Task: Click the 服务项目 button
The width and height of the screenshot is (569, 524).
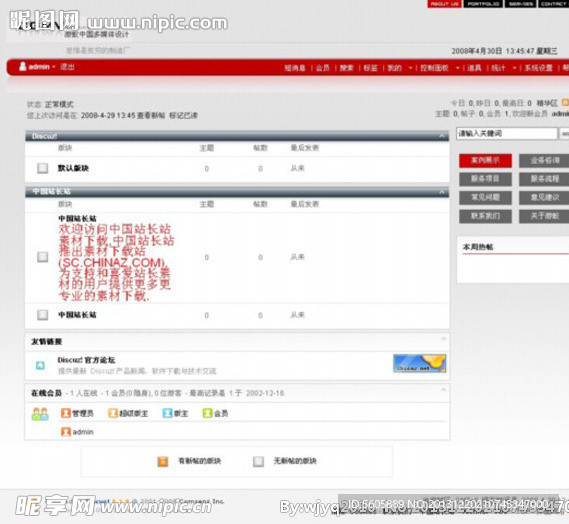Action: pyautogui.click(x=486, y=179)
